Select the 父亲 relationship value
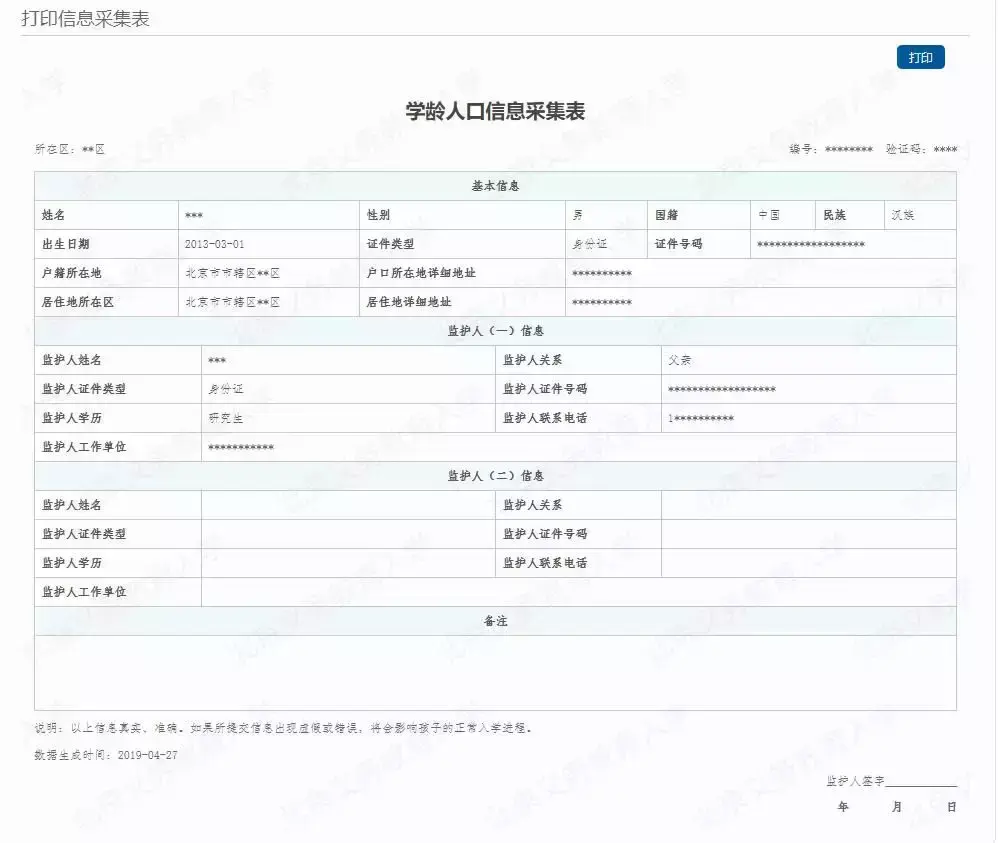 pyautogui.click(x=680, y=360)
